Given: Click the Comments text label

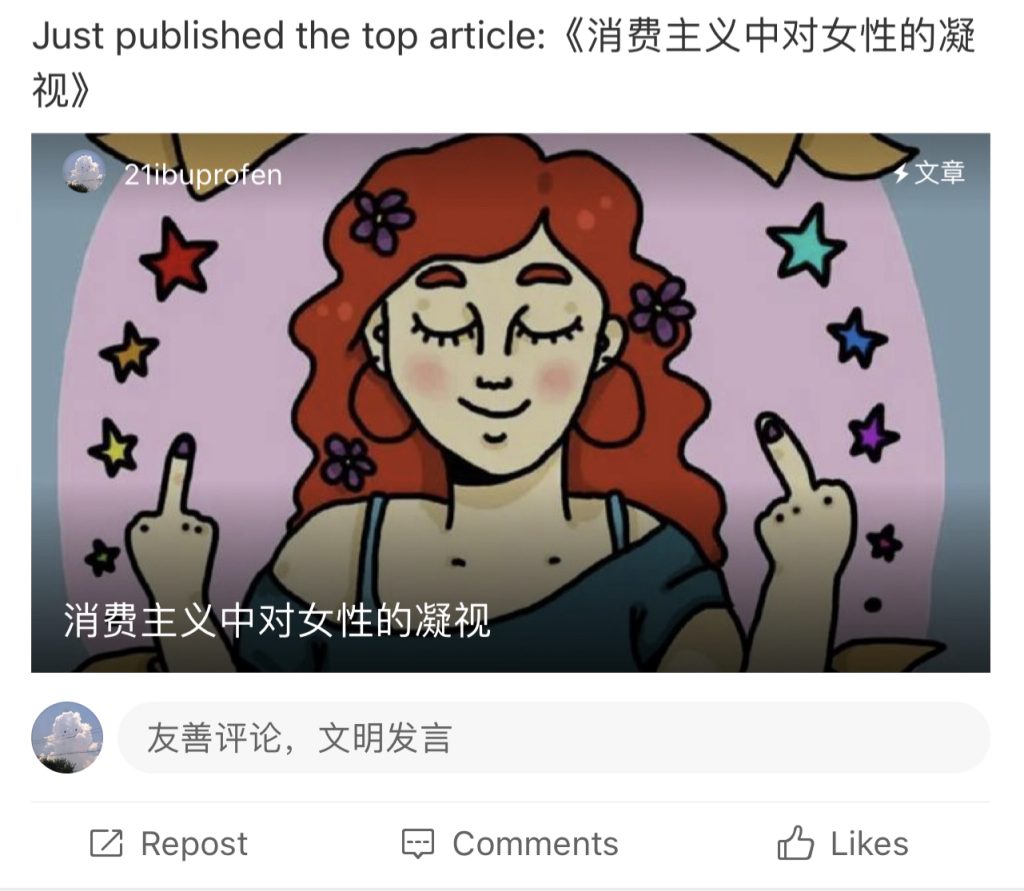Looking at the screenshot, I should click(x=536, y=843).
